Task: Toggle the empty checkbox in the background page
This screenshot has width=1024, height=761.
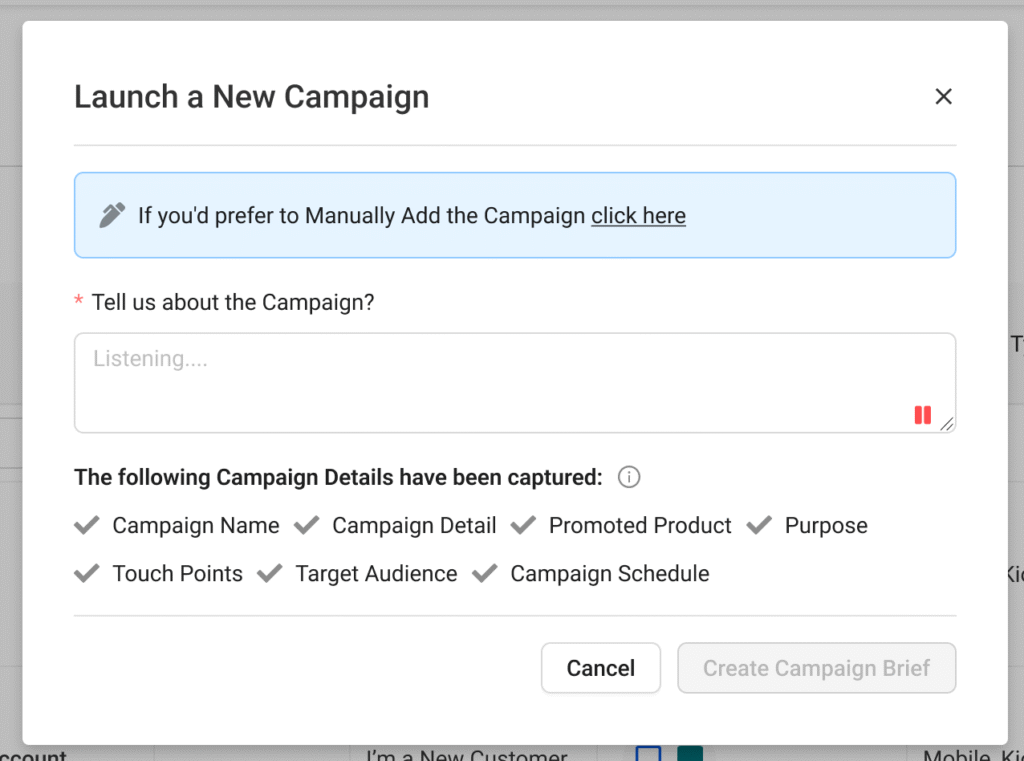Action: (648, 754)
